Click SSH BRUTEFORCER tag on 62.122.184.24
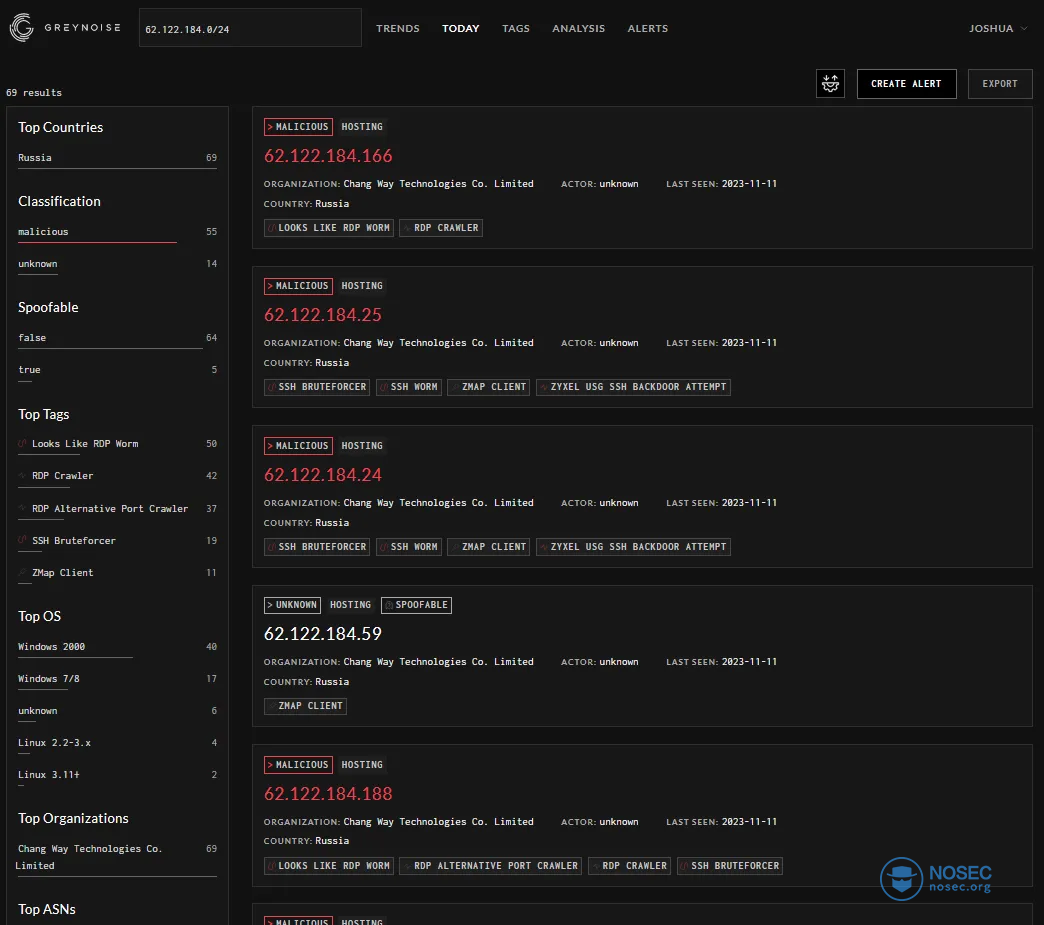1044x925 pixels. point(317,547)
